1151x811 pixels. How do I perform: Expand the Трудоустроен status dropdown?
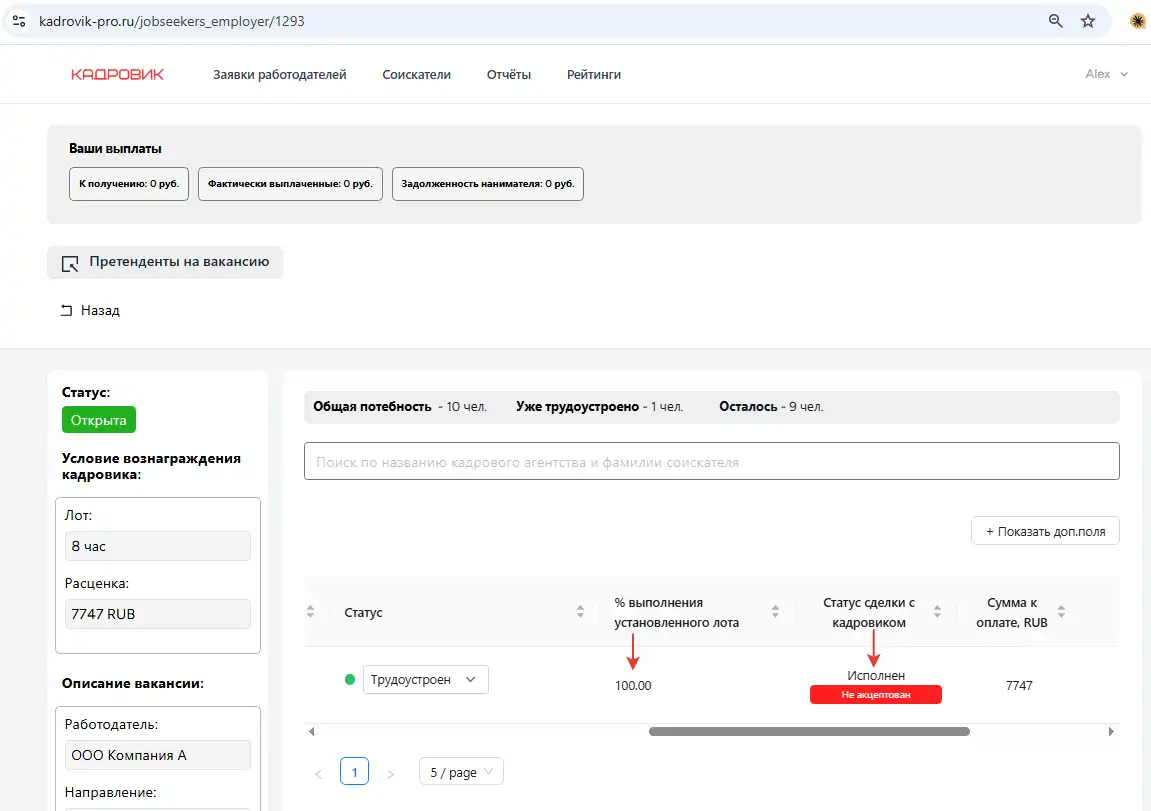click(425, 680)
